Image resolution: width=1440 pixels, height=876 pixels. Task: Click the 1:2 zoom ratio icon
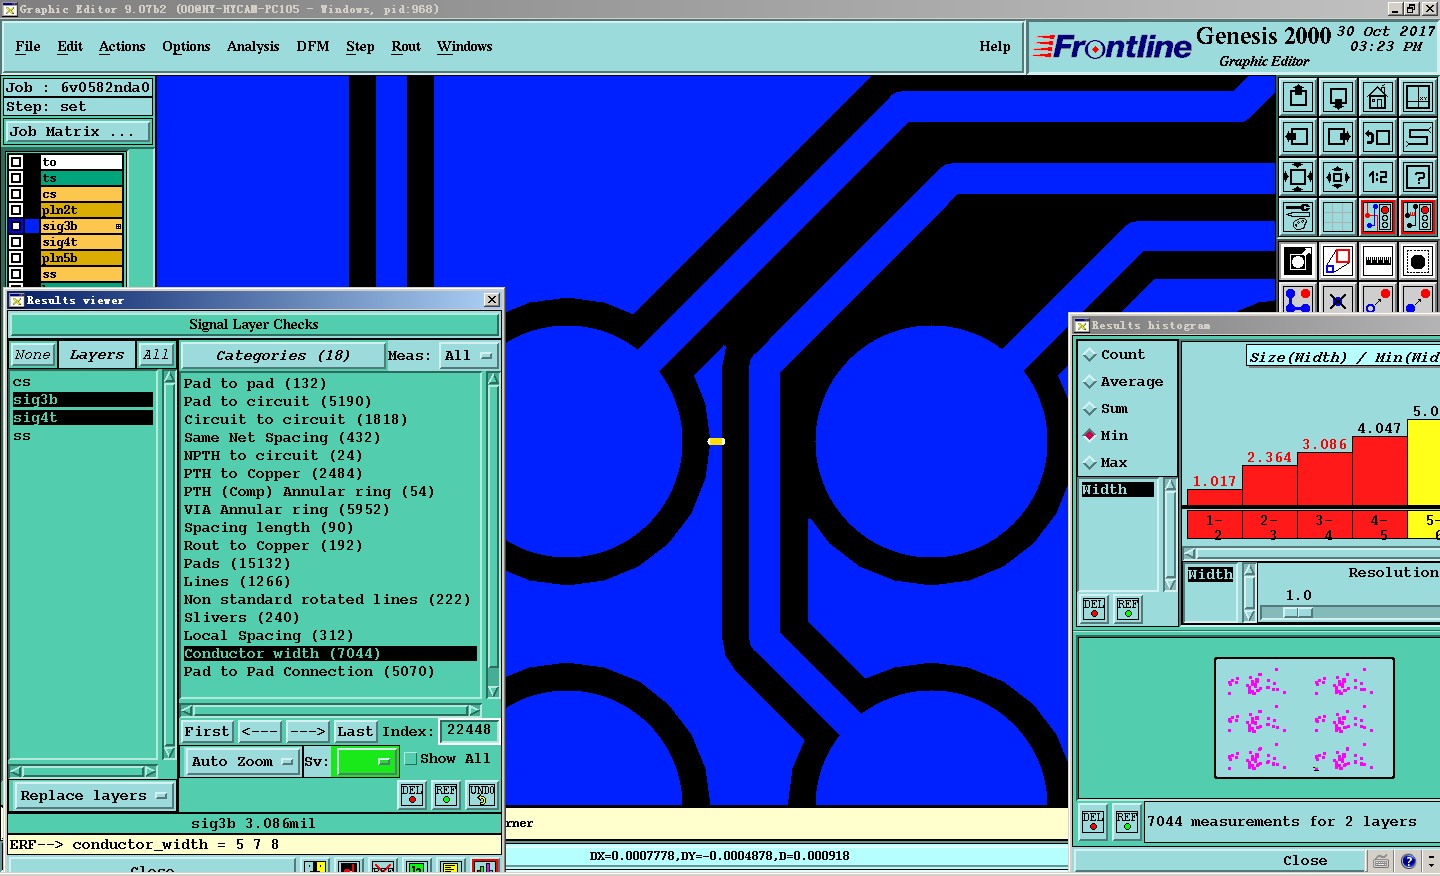pos(1378,177)
